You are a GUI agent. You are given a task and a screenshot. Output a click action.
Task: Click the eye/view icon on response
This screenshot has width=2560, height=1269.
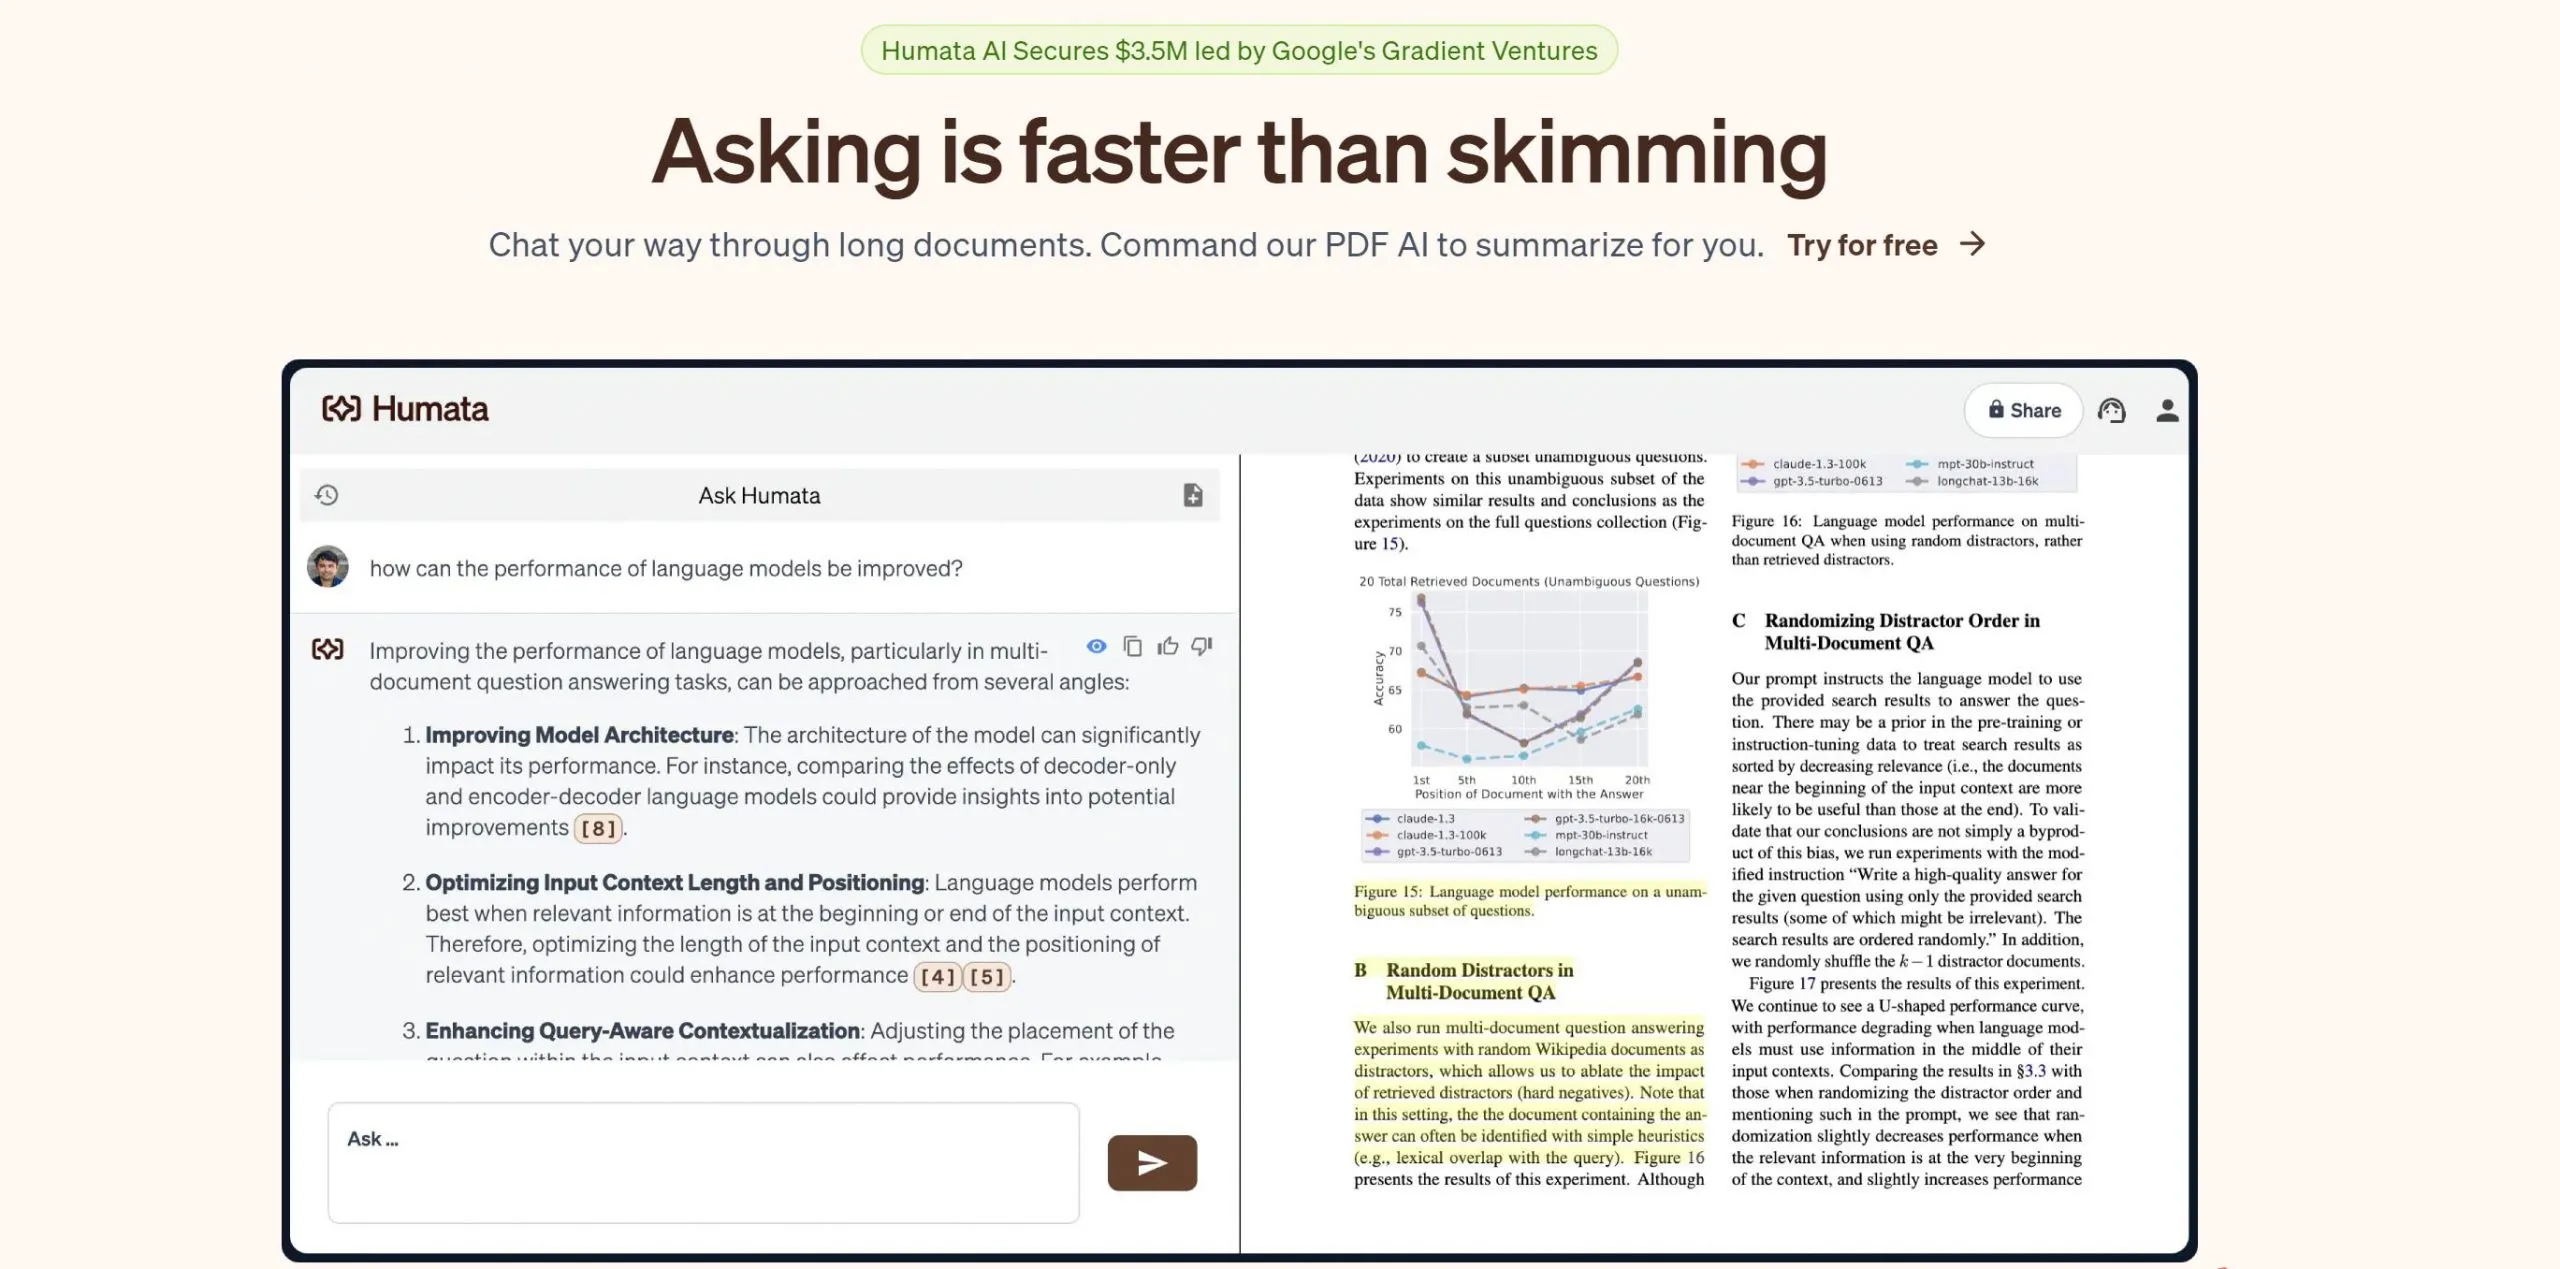[x=1094, y=643]
